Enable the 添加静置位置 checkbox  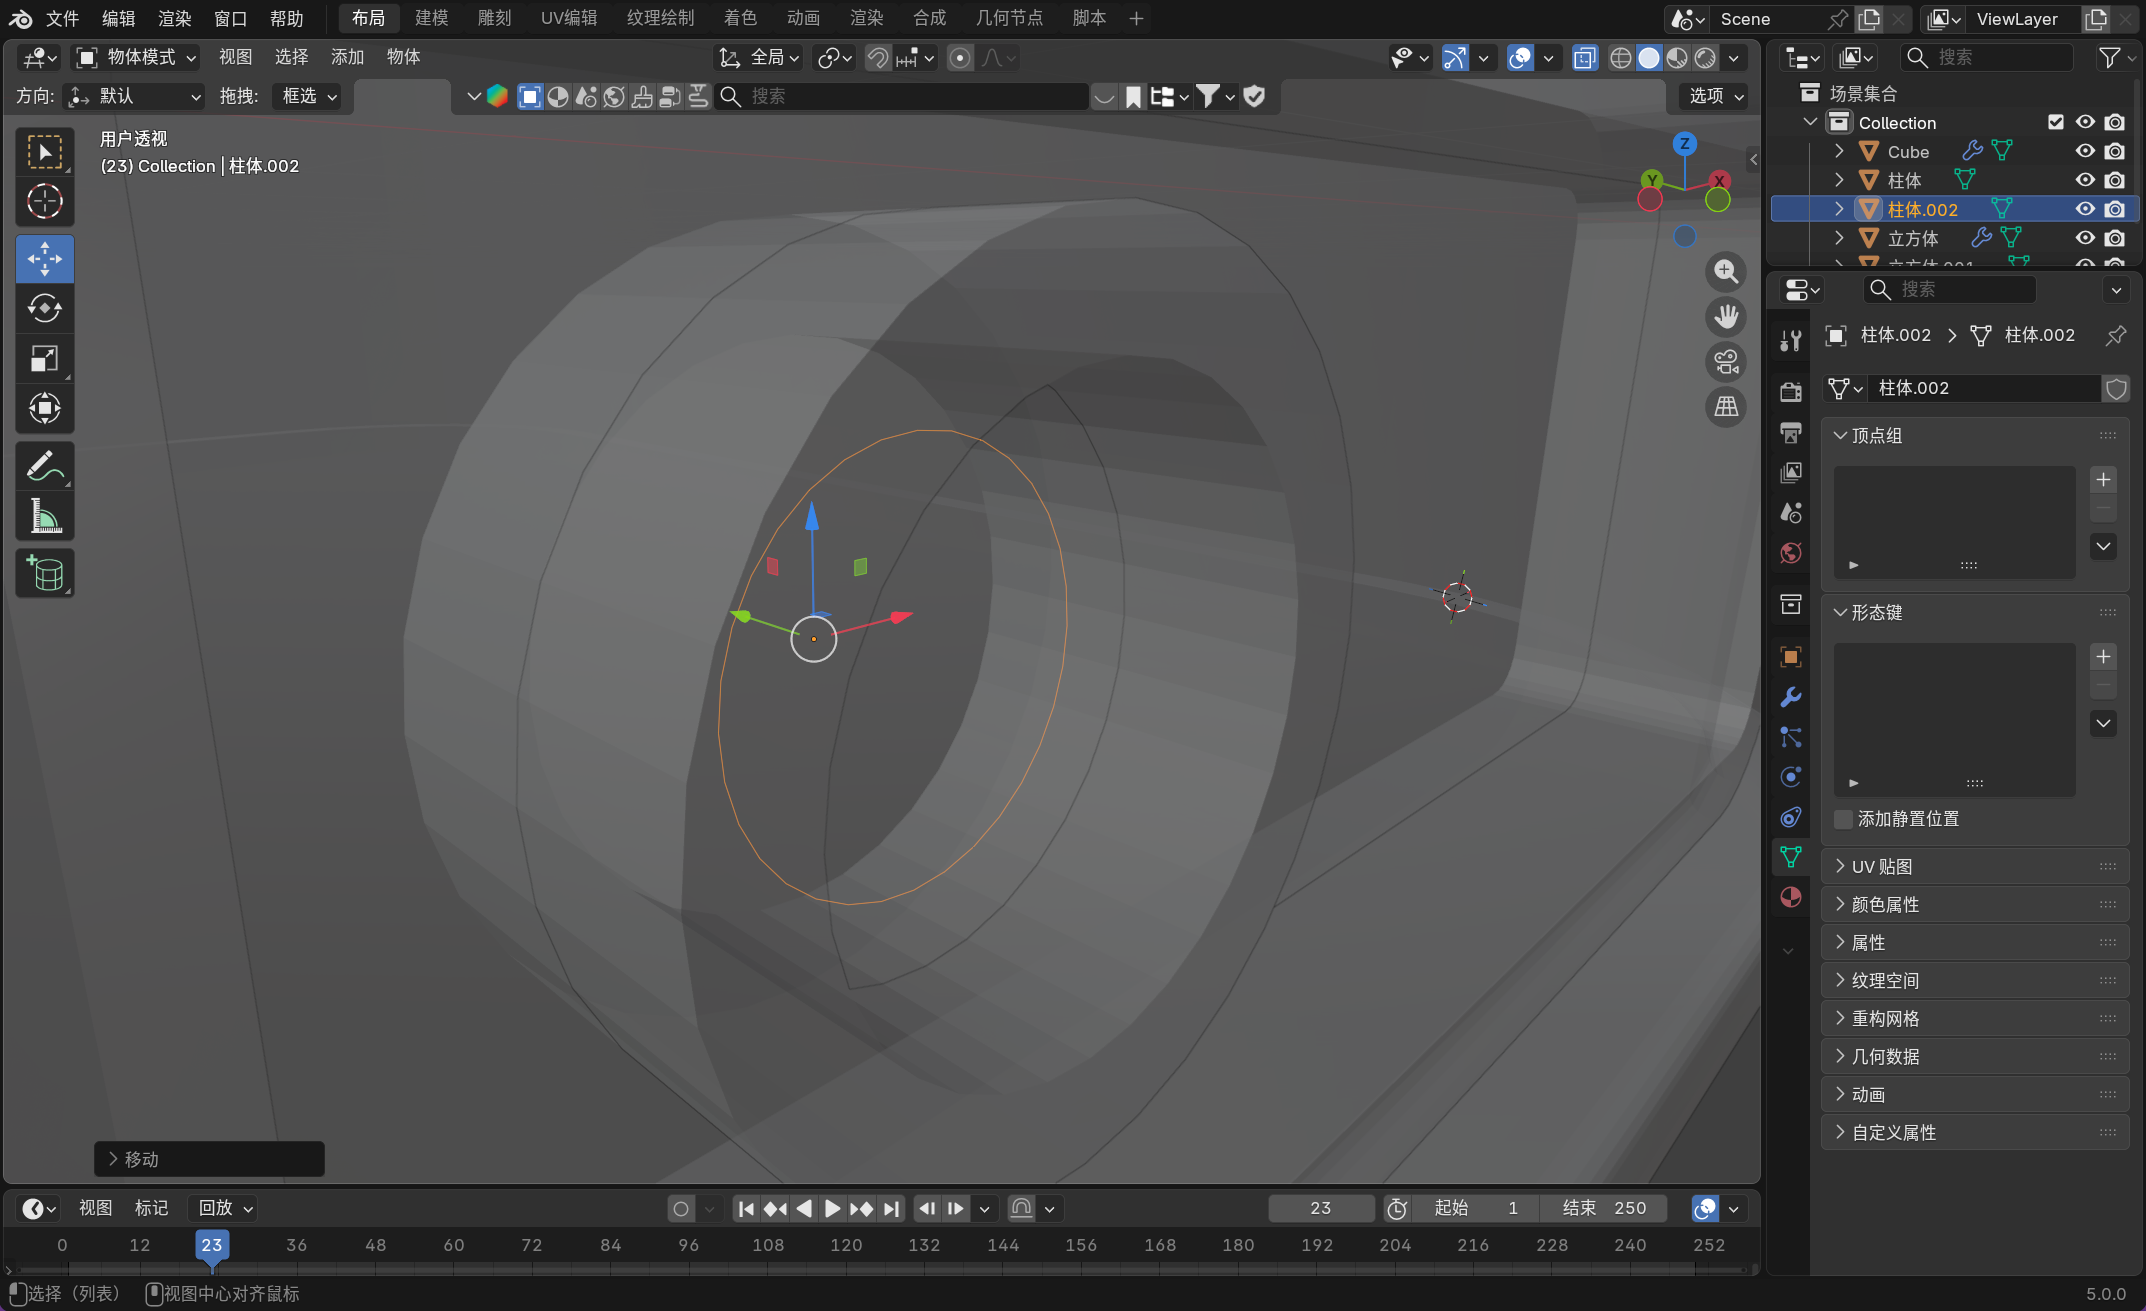pos(1843,819)
